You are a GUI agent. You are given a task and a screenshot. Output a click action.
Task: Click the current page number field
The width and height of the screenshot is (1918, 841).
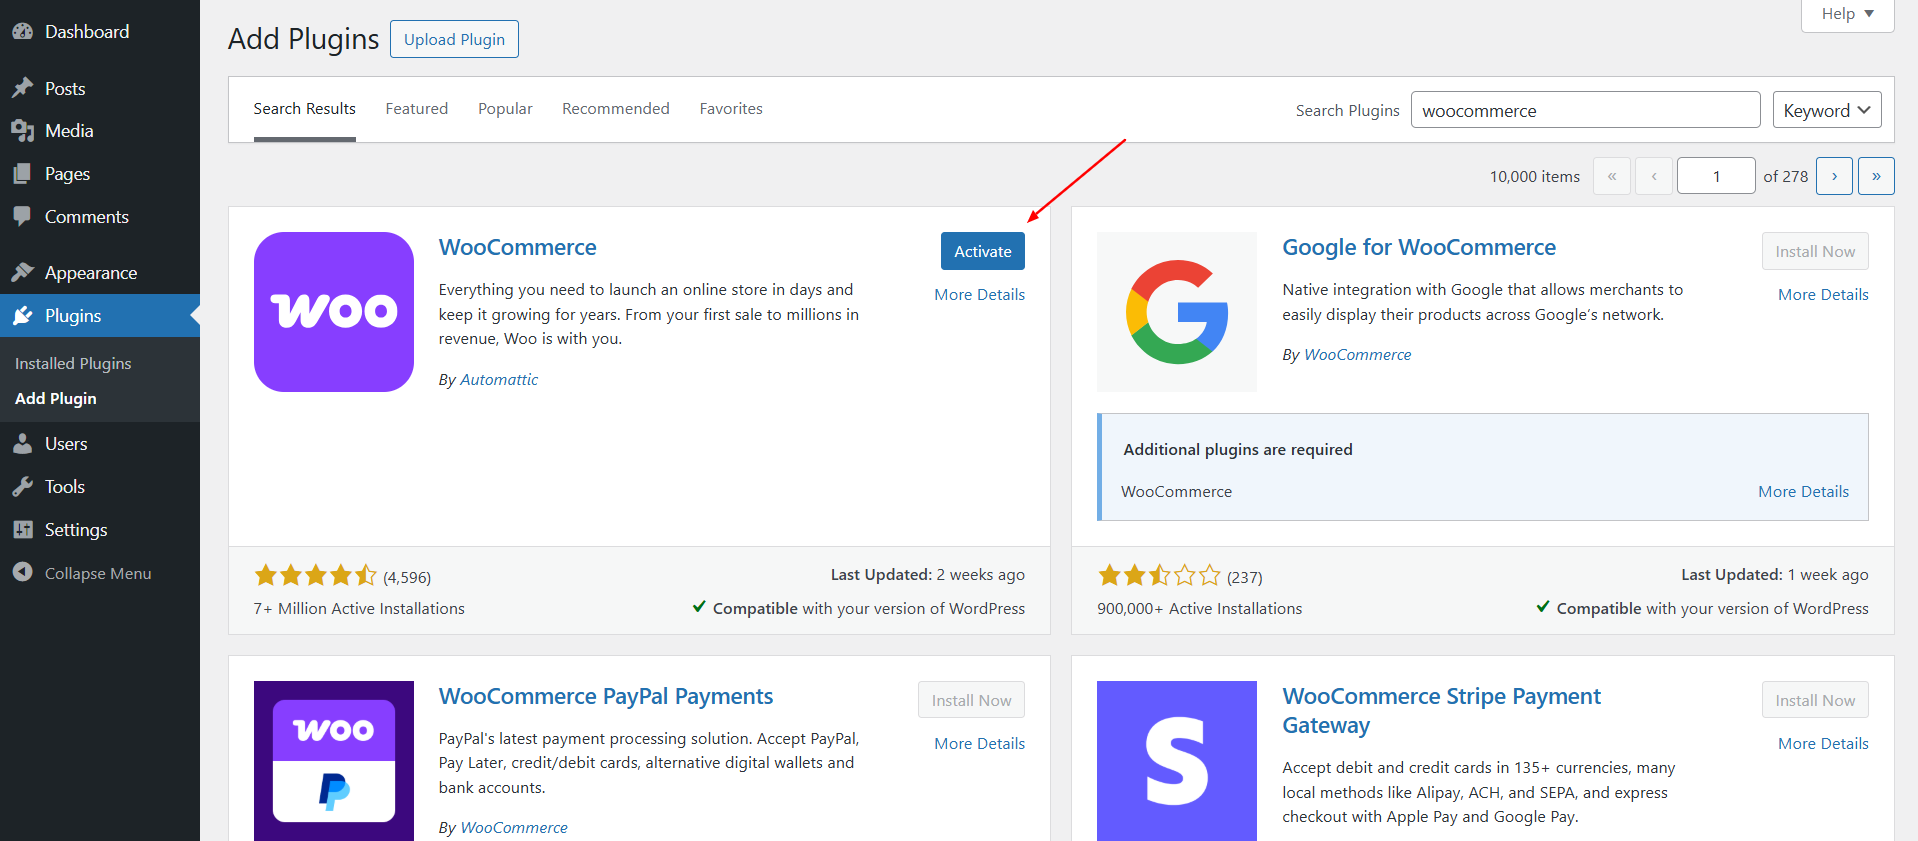[x=1716, y=176]
